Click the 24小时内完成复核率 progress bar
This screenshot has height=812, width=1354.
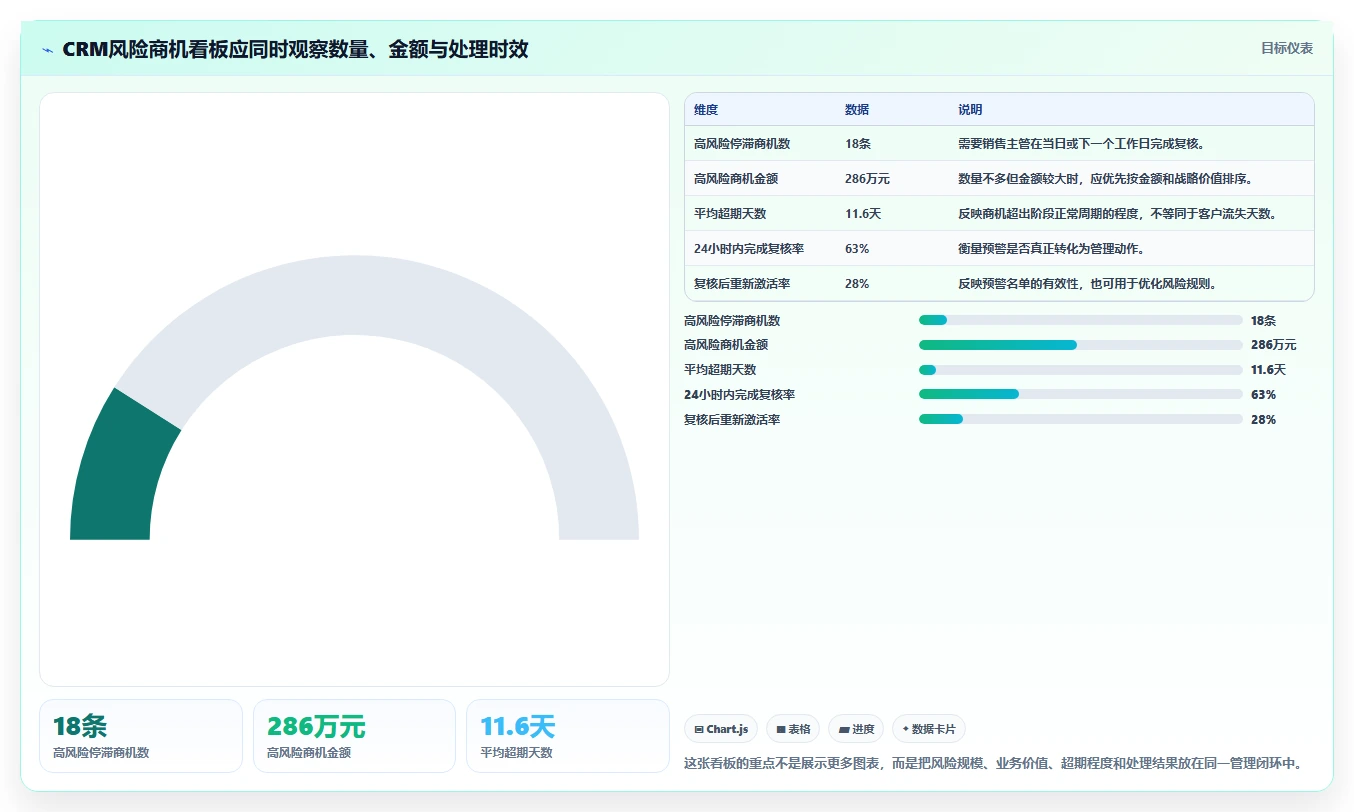click(1080, 395)
